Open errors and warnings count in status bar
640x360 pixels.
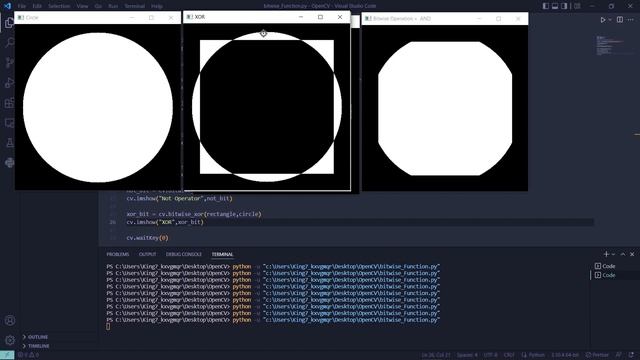[x=29, y=355]
